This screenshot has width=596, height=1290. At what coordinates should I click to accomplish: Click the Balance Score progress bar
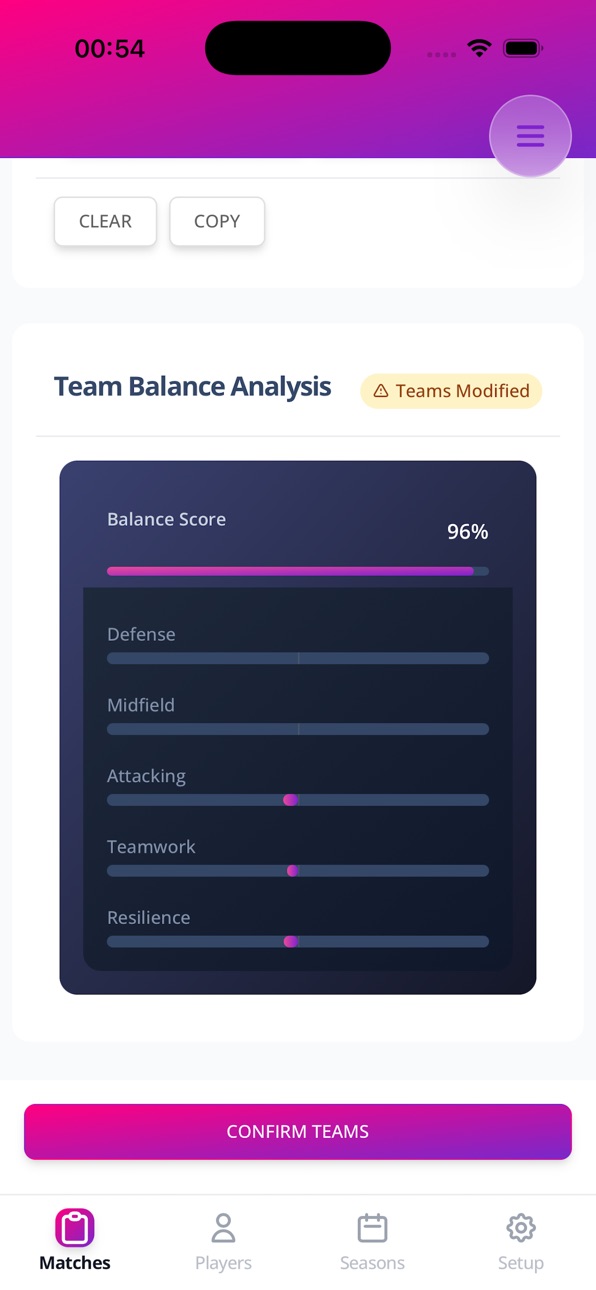(298, 571)
